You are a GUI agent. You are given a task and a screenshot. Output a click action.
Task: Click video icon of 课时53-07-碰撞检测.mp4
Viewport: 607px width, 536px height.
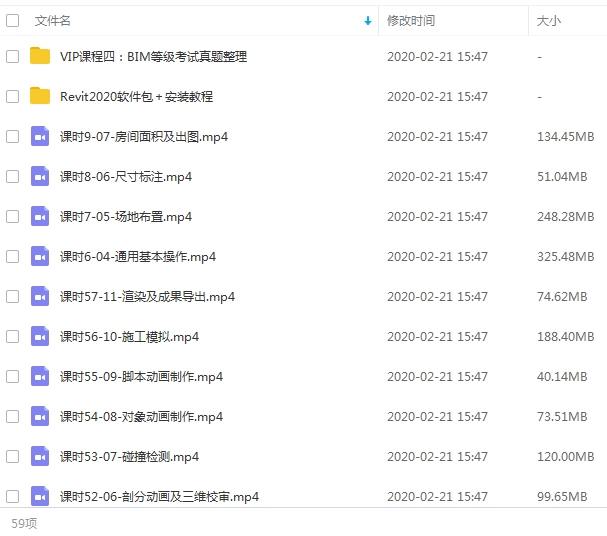[x=40, y=456]
